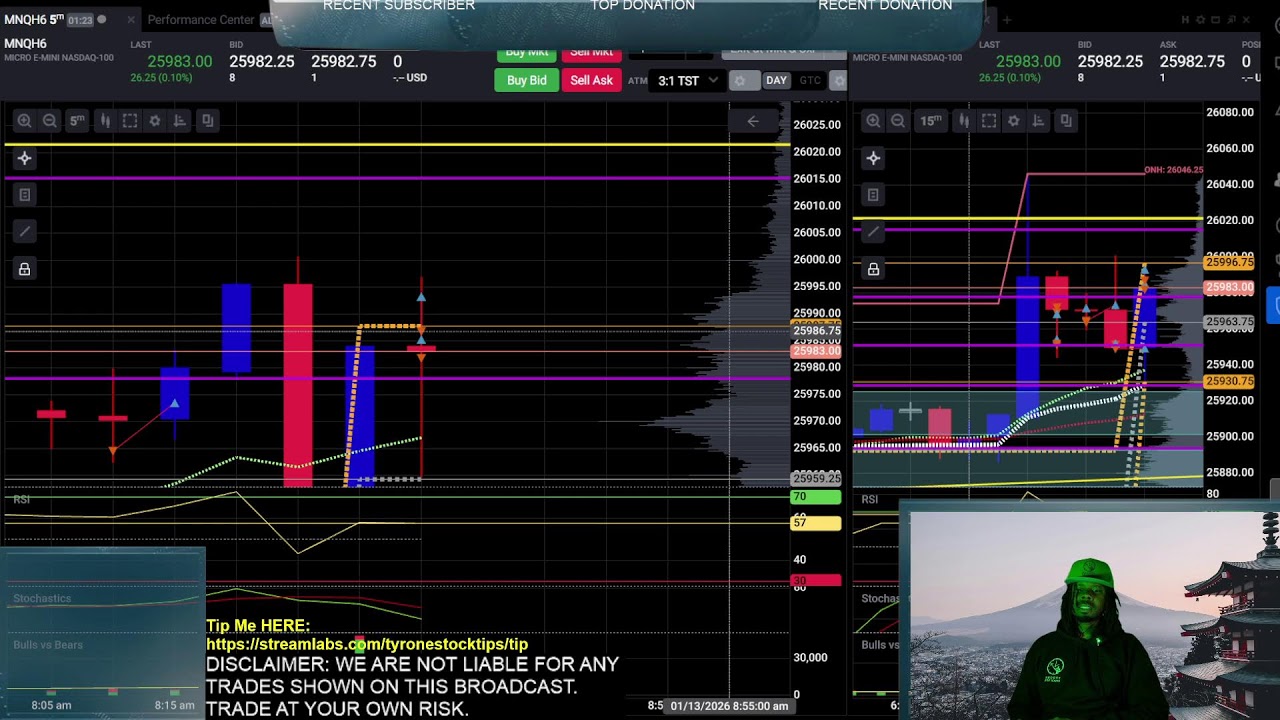Switch to the Performance Center tab
Image resolution: width=1280 pixels, height=720 pixels.
(201, 20)
